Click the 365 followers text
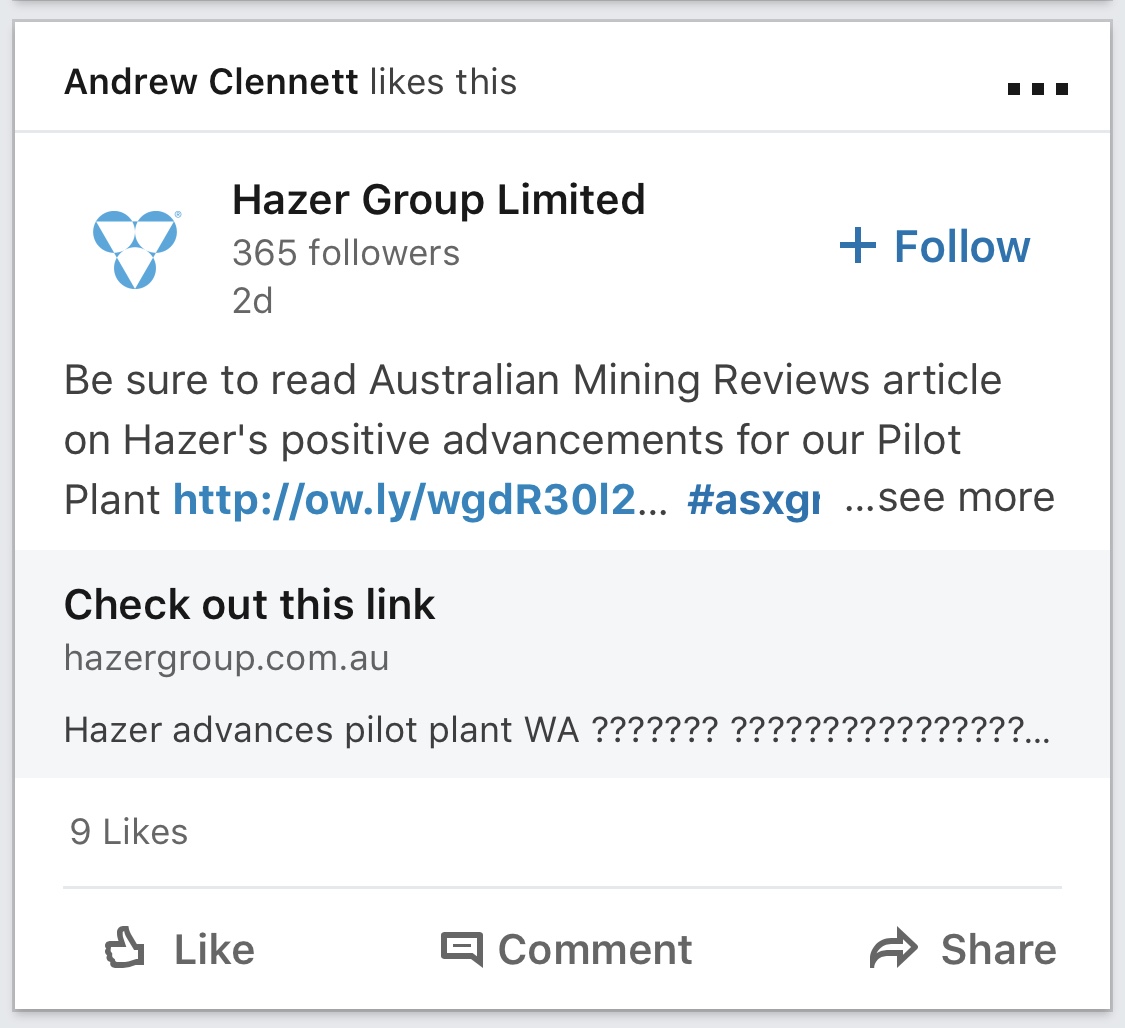The image size is (1125, 1028). point(346,253)
